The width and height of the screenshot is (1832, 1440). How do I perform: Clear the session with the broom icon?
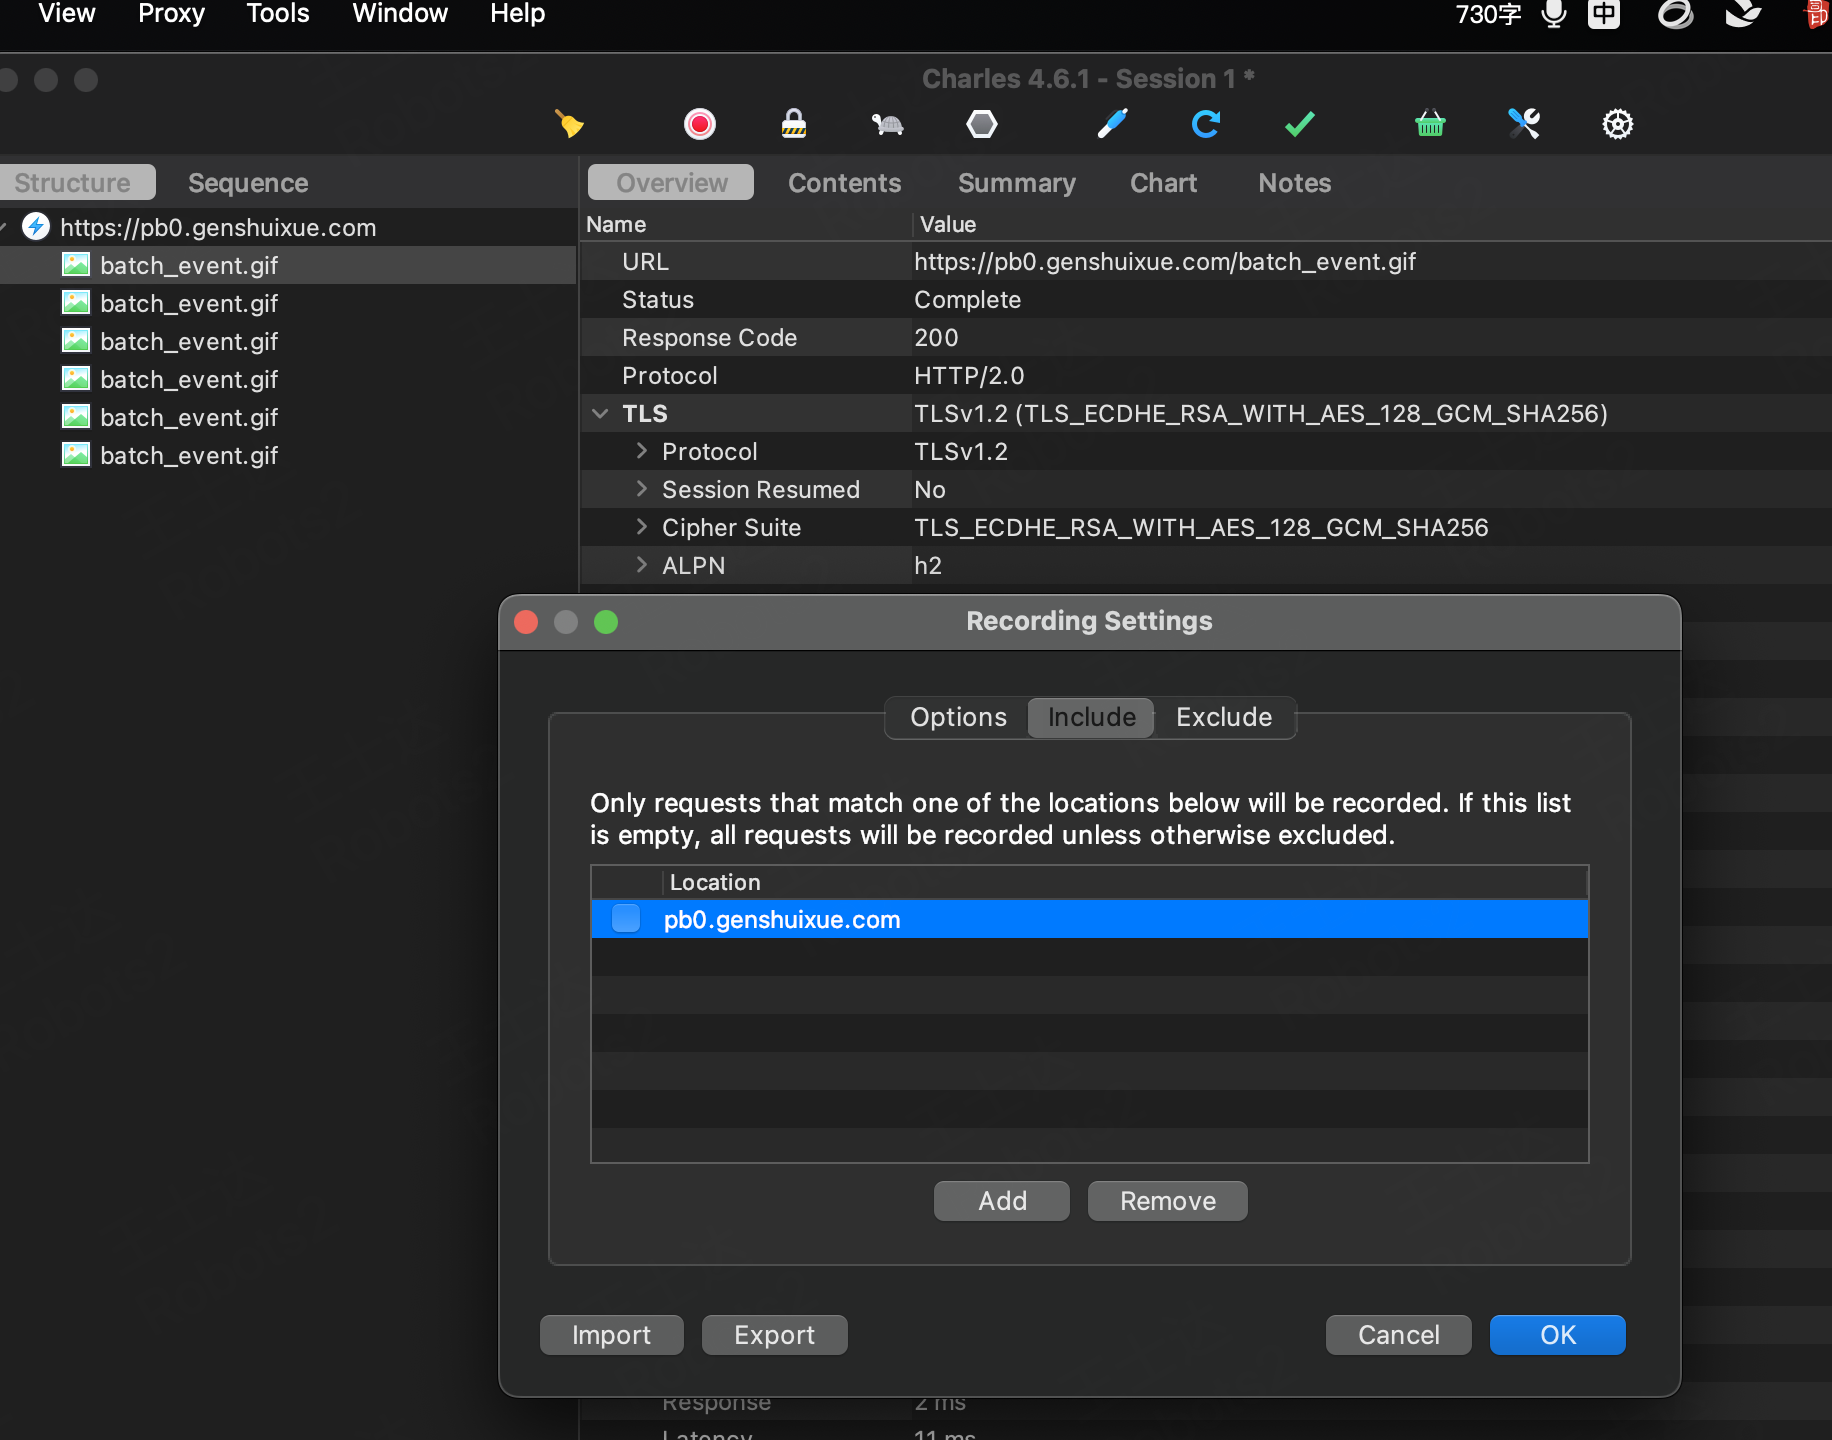tap(569, 124)
